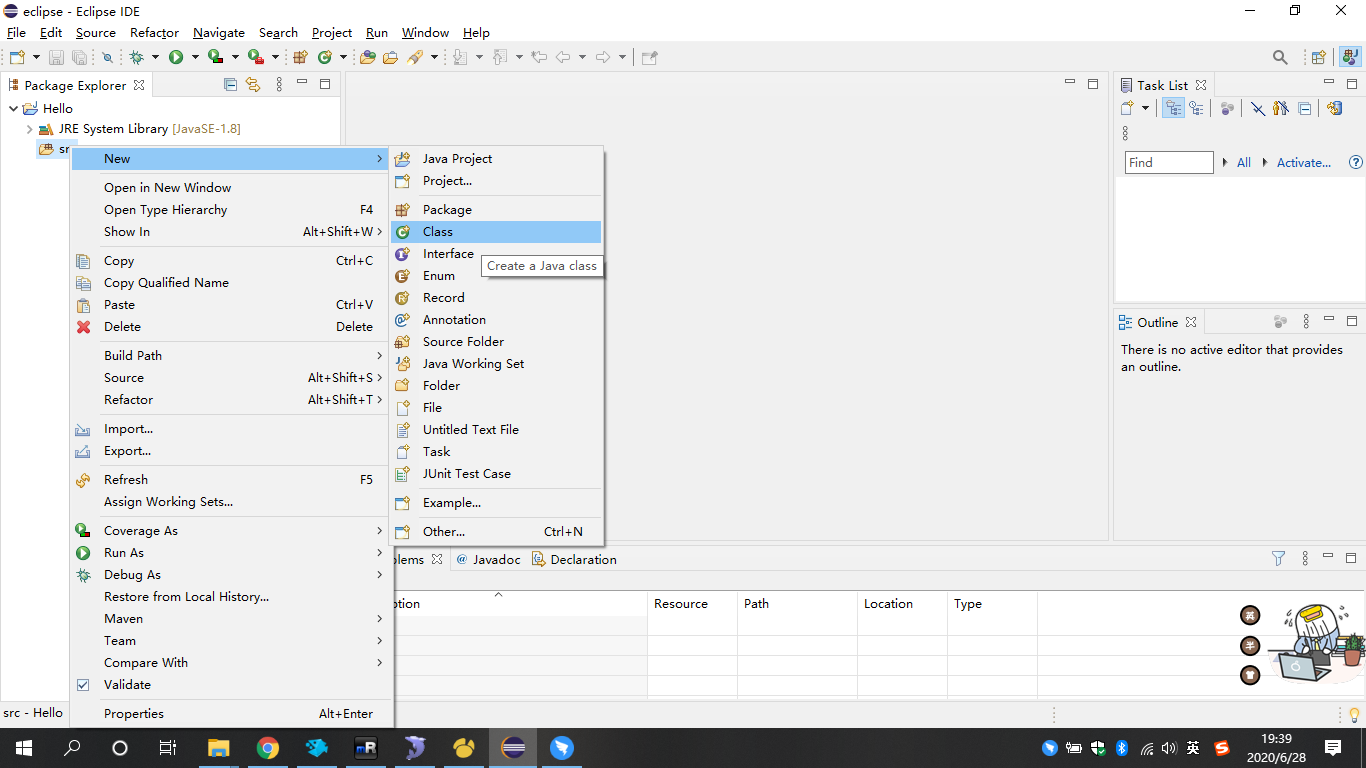Click the toolbar Search pen icon
Image resolution: width=1366 pixels, height=768 pixels.
click(x=415, y=57)
